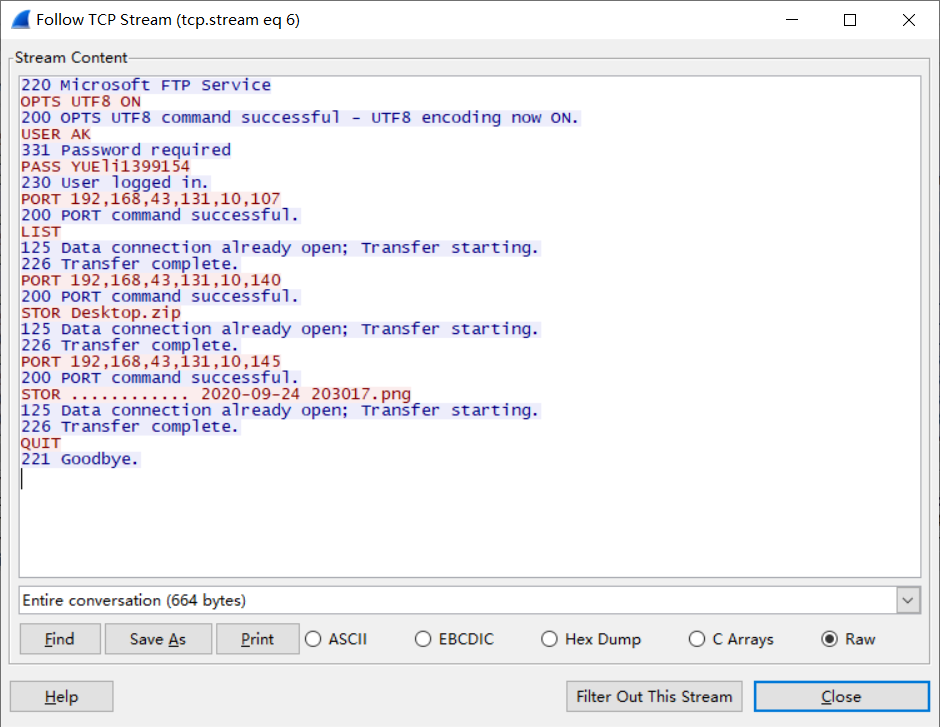The height and width of the screenshot is (727, 940).
Task: Click the Close button at bottom
Action: tap(842, 696)
